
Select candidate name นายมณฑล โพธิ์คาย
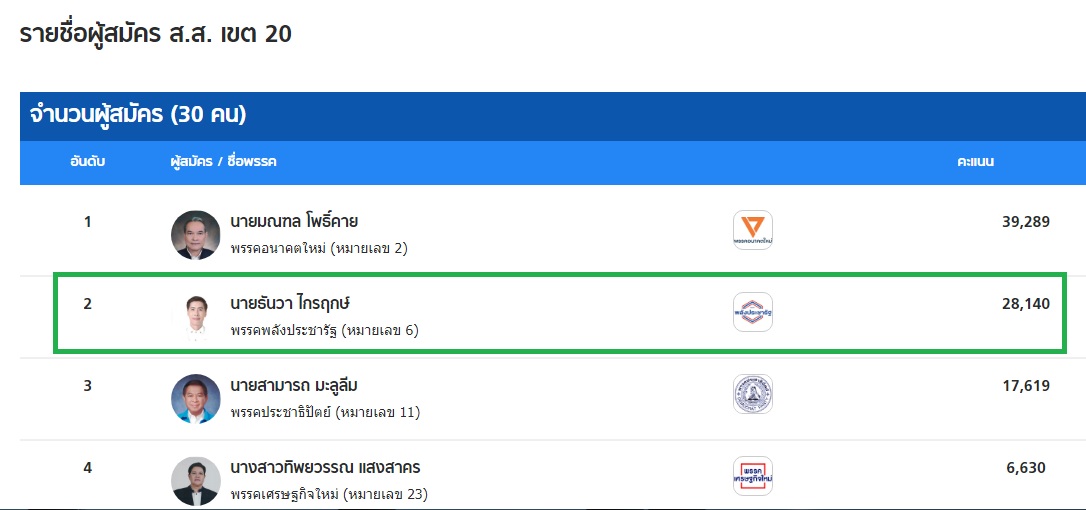coord(294,221)
